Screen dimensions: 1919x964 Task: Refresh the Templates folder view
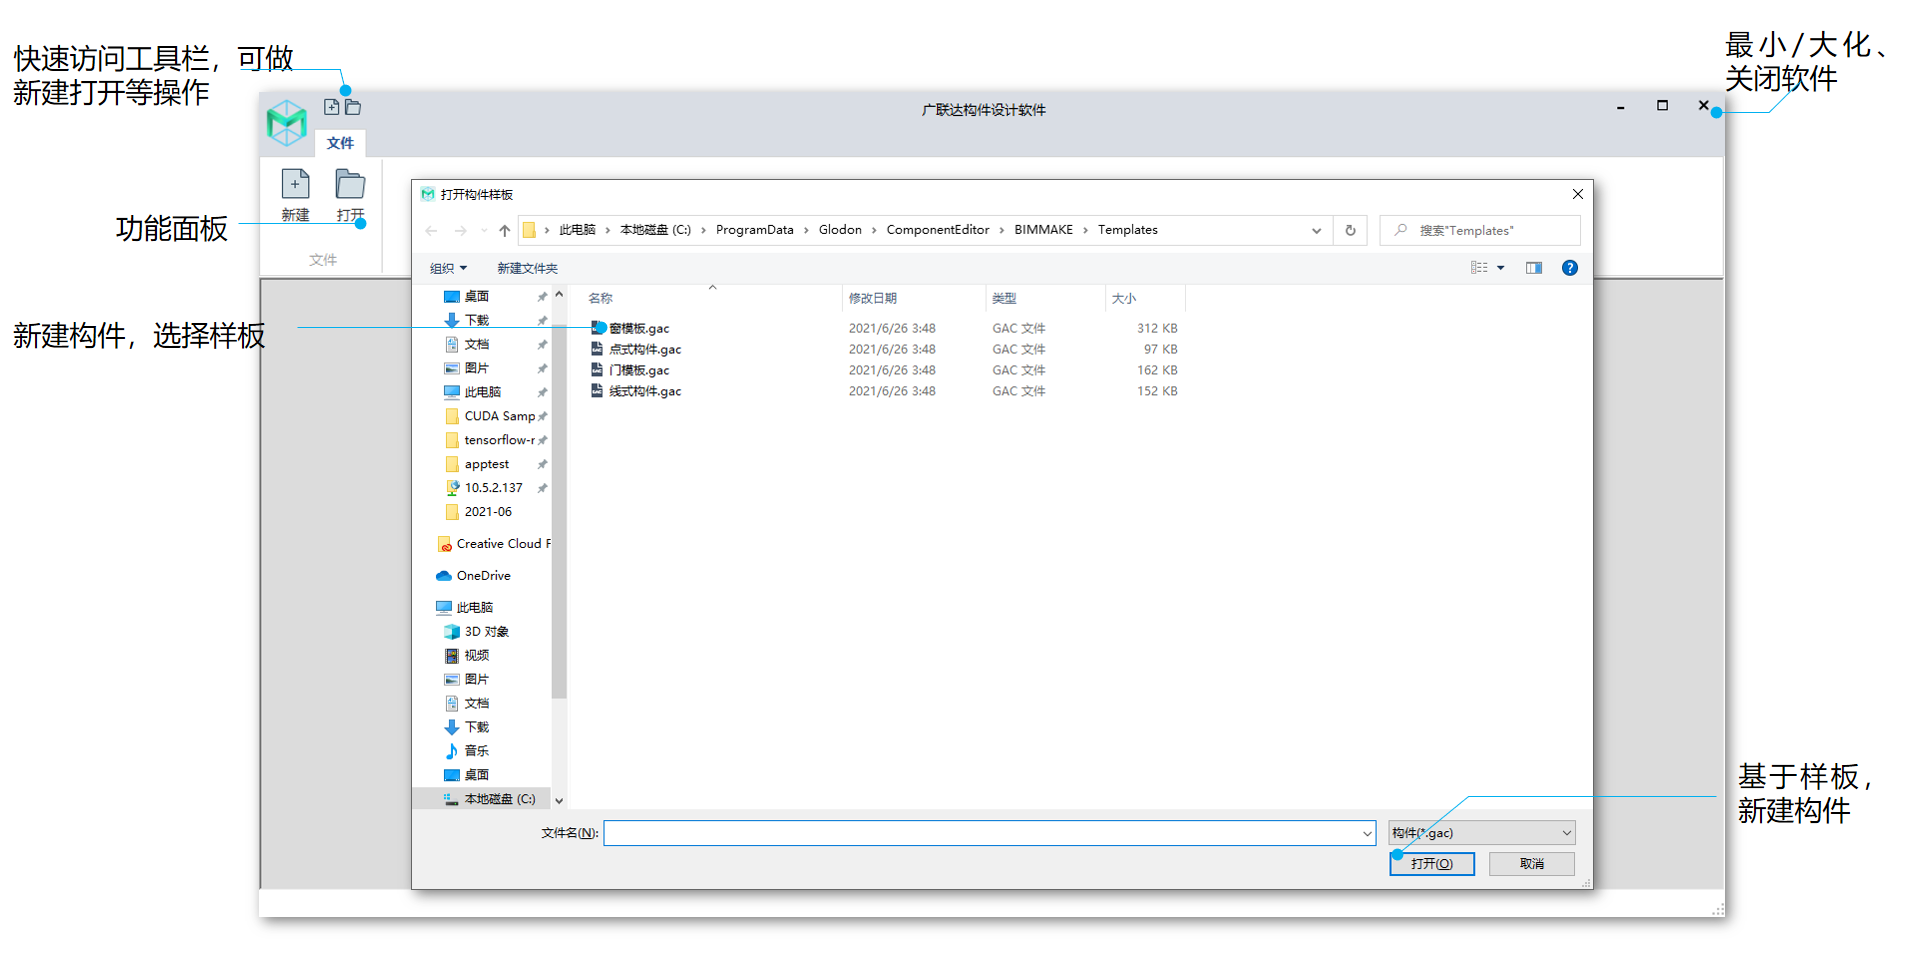click(1350, 231)
